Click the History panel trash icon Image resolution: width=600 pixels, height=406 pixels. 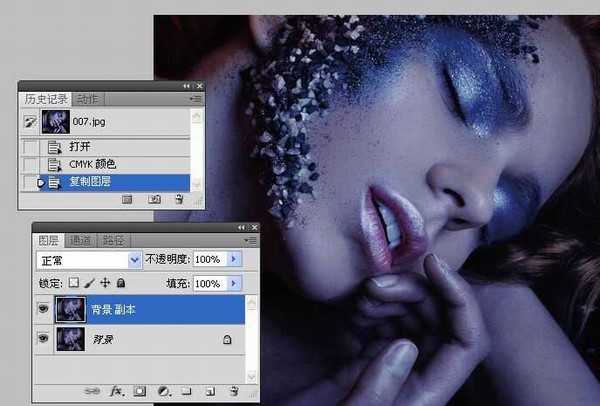pyautogui.click(x=179, y=199)
